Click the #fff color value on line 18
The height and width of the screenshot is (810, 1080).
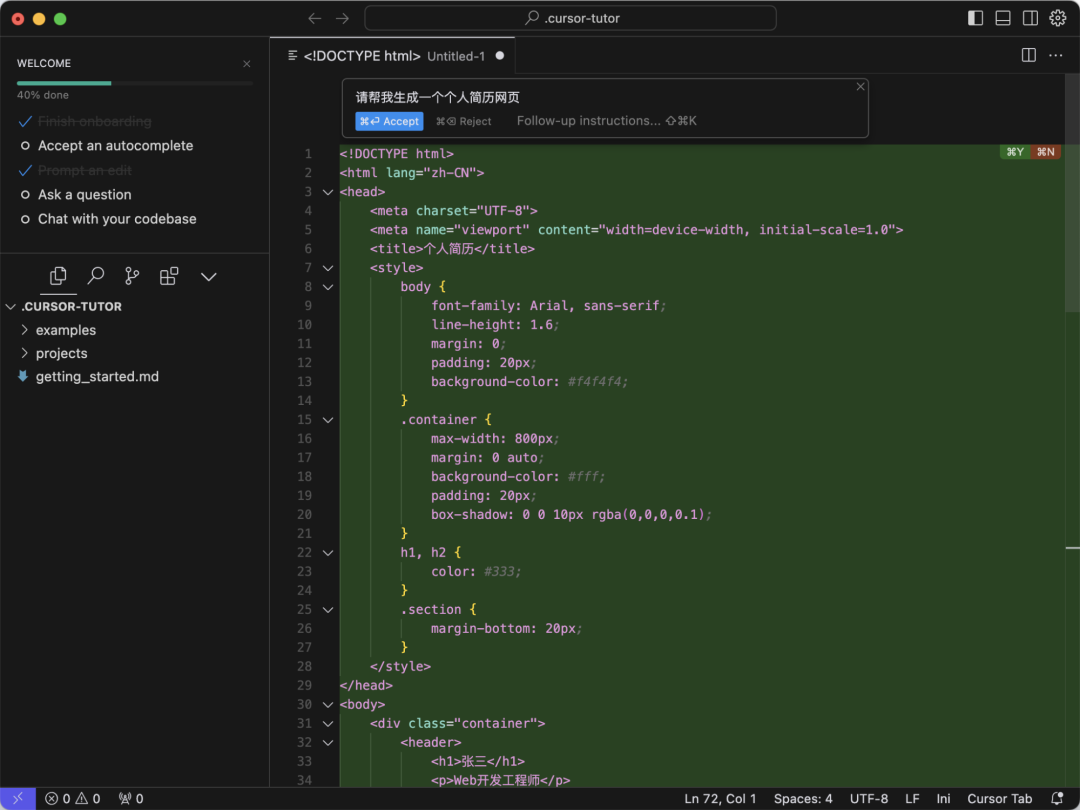(583, 477)
